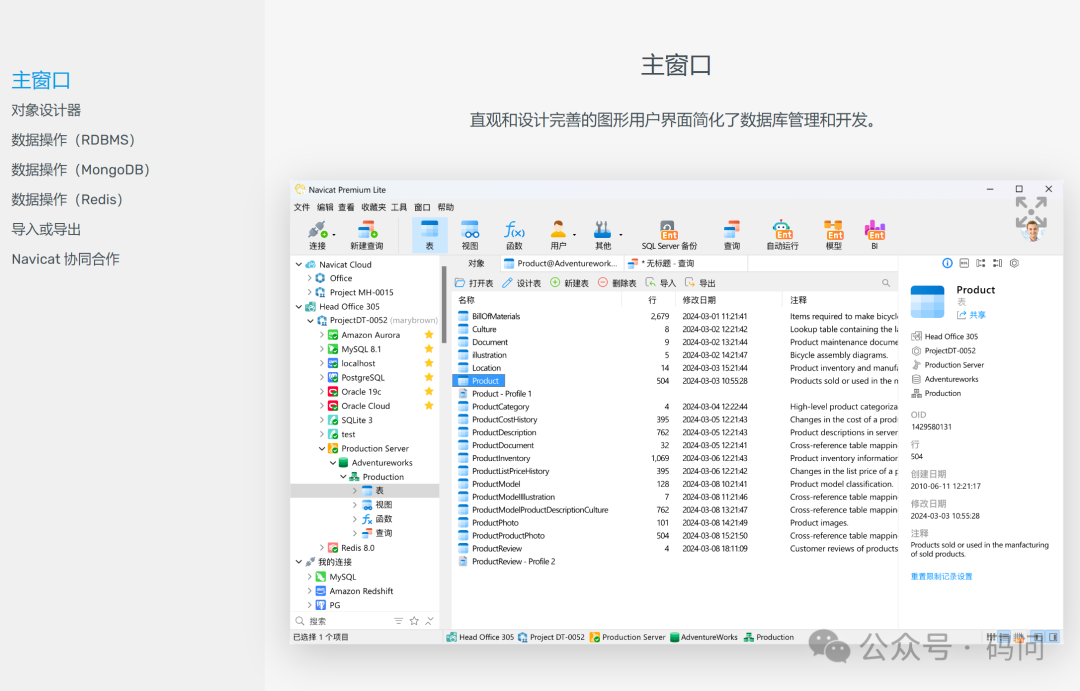1080x691 pixels.
Task: Toggle favorite star for MySQL 8.1
Action: click(429, 349)
